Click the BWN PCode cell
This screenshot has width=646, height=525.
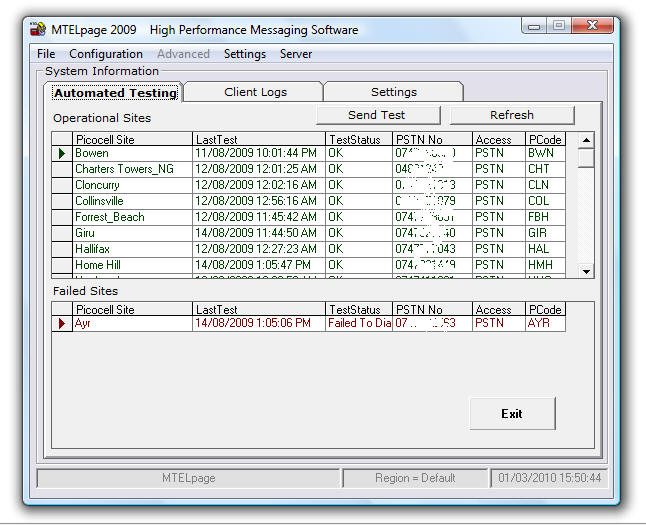(x=545, y=153)
